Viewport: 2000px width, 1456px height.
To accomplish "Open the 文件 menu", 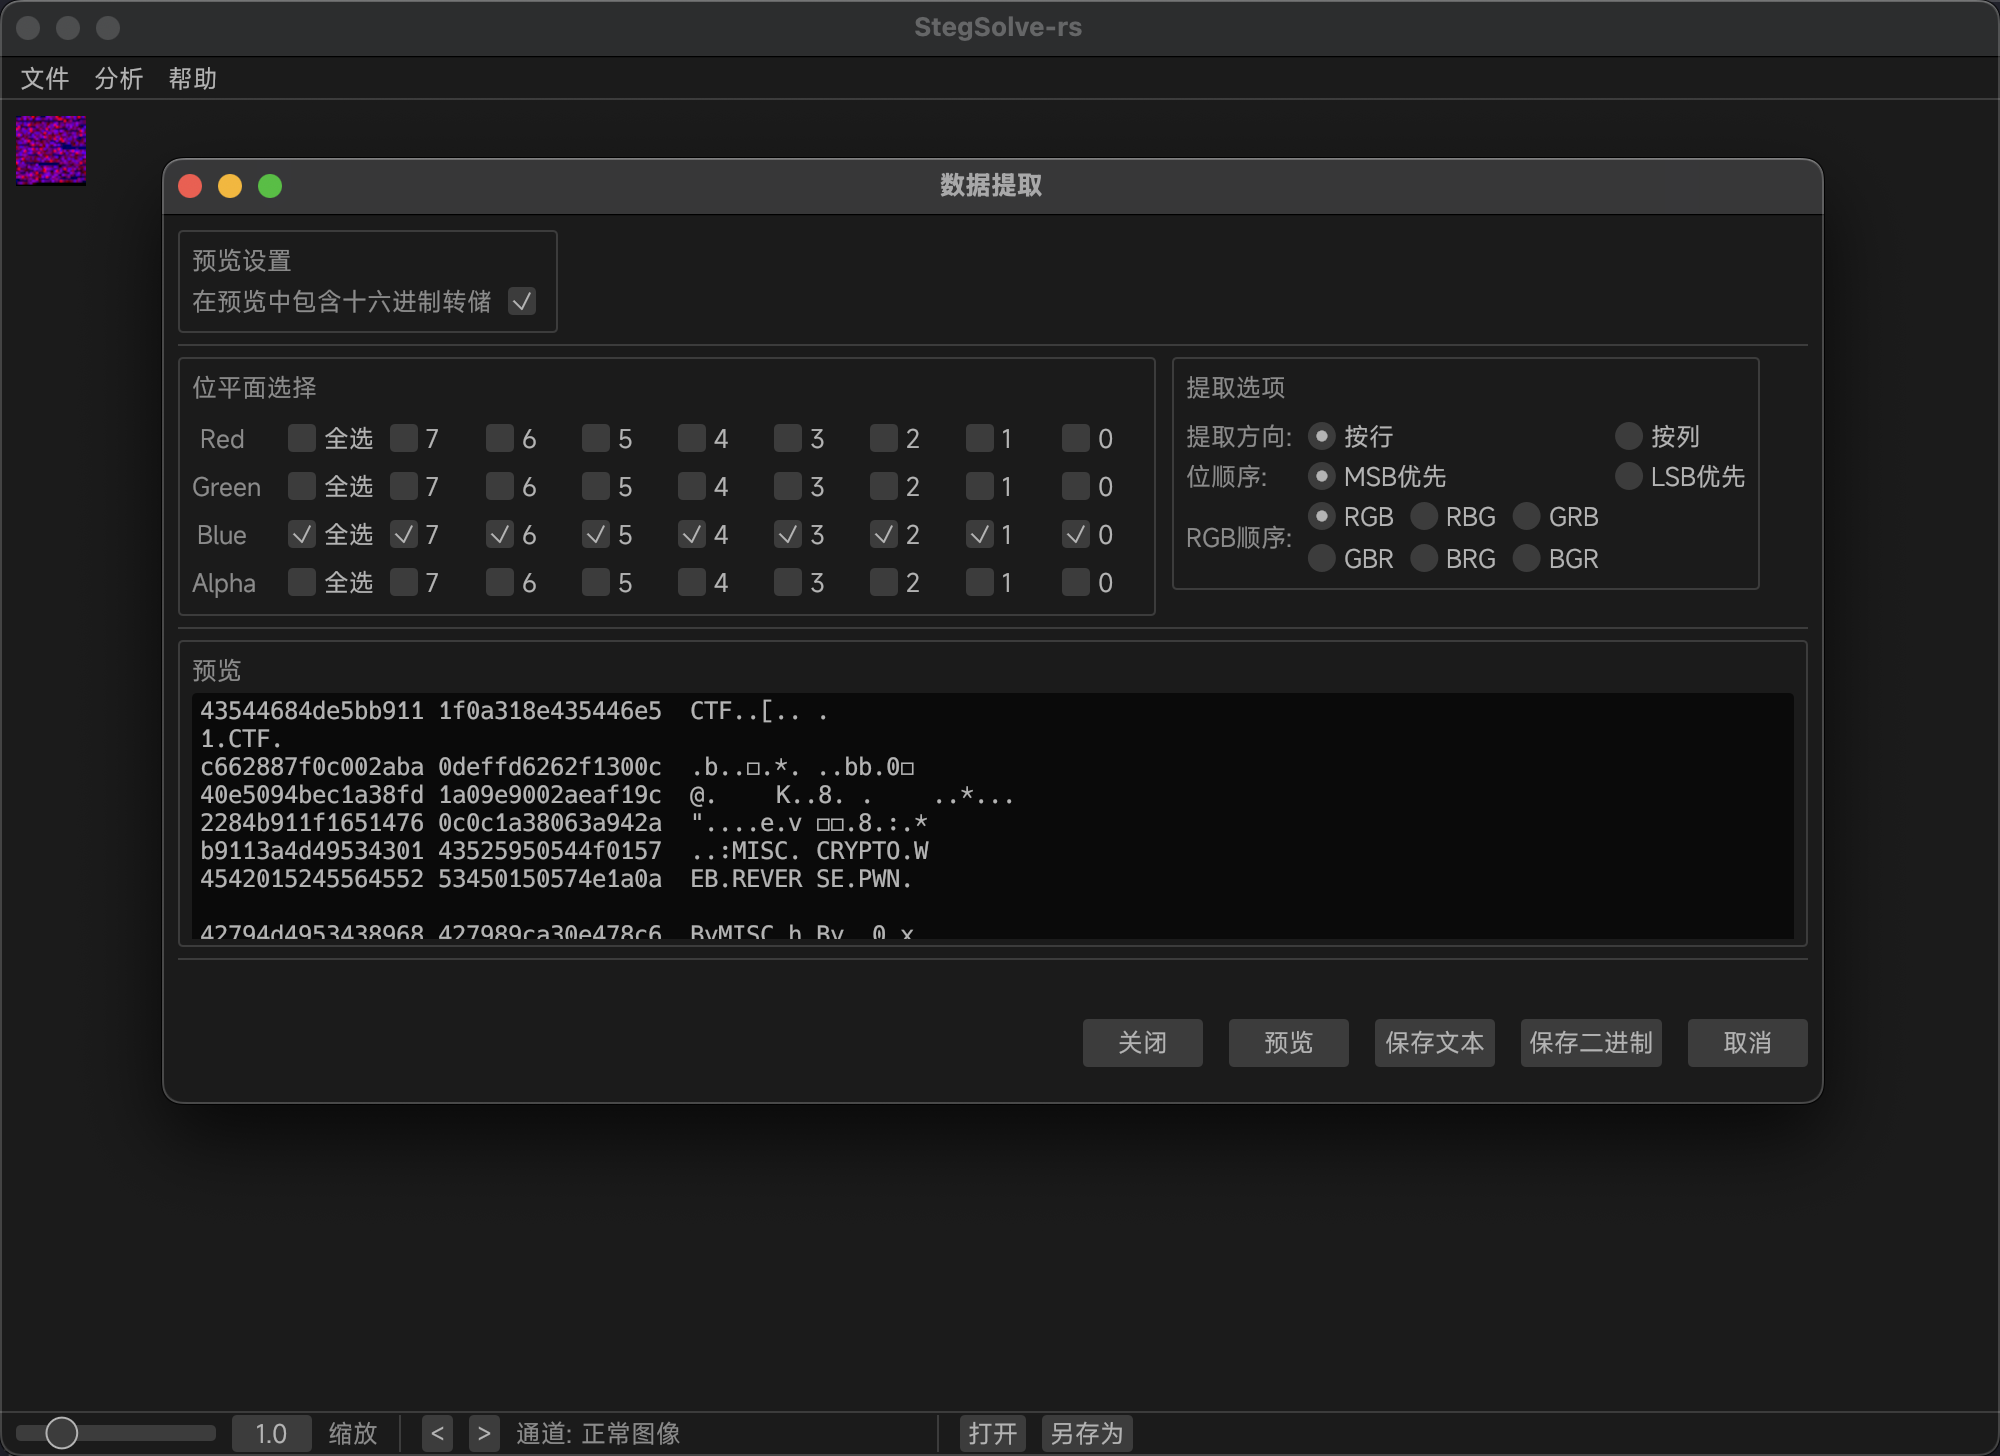I will pyautogui.click(x=45, y=78).
